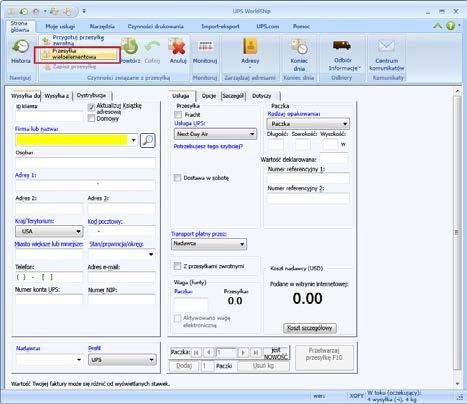
Task: Click the Usuń kg button
Action: (263, 366)
